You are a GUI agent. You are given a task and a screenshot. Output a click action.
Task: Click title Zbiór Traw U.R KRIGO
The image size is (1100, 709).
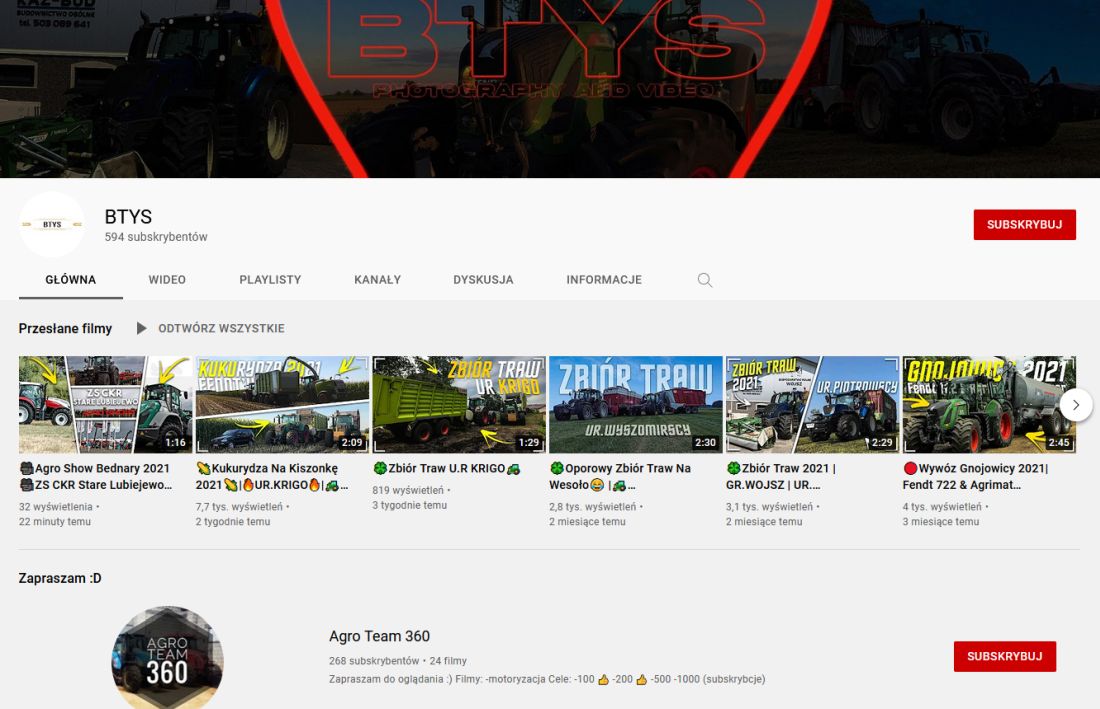coord(446,468)
